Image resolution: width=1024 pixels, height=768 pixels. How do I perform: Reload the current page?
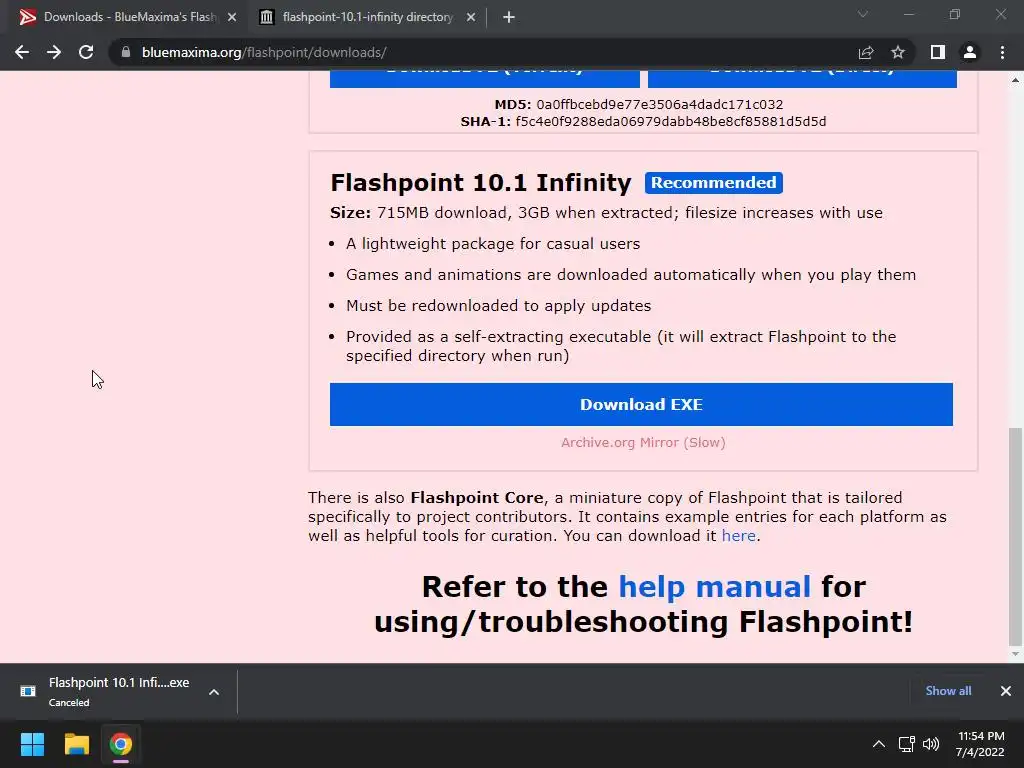pyautogui.click(x=86, y=52)
